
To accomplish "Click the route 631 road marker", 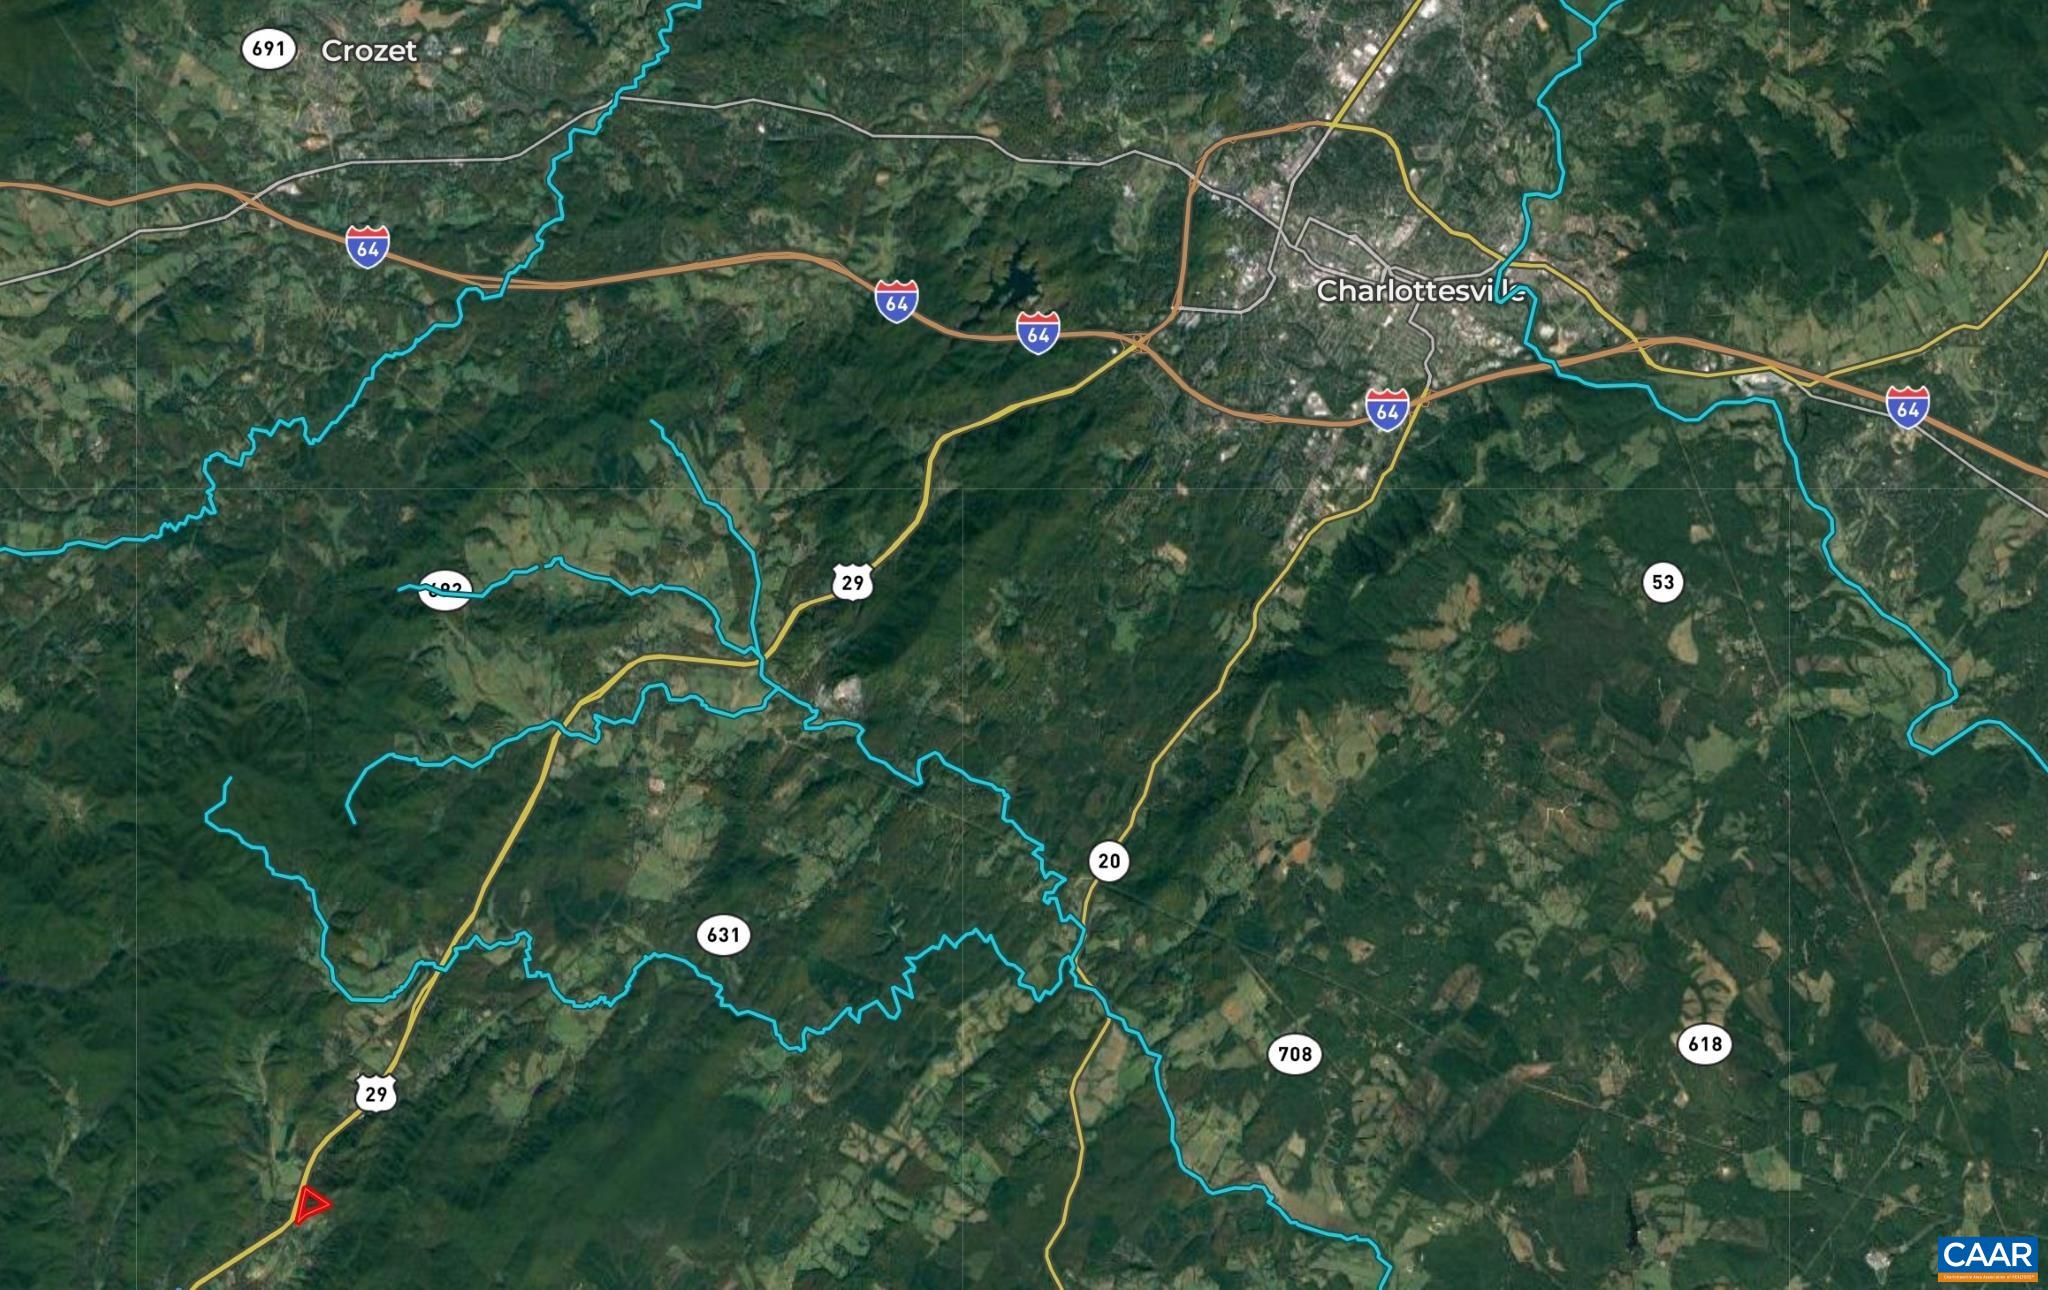I will pos(723,935).
